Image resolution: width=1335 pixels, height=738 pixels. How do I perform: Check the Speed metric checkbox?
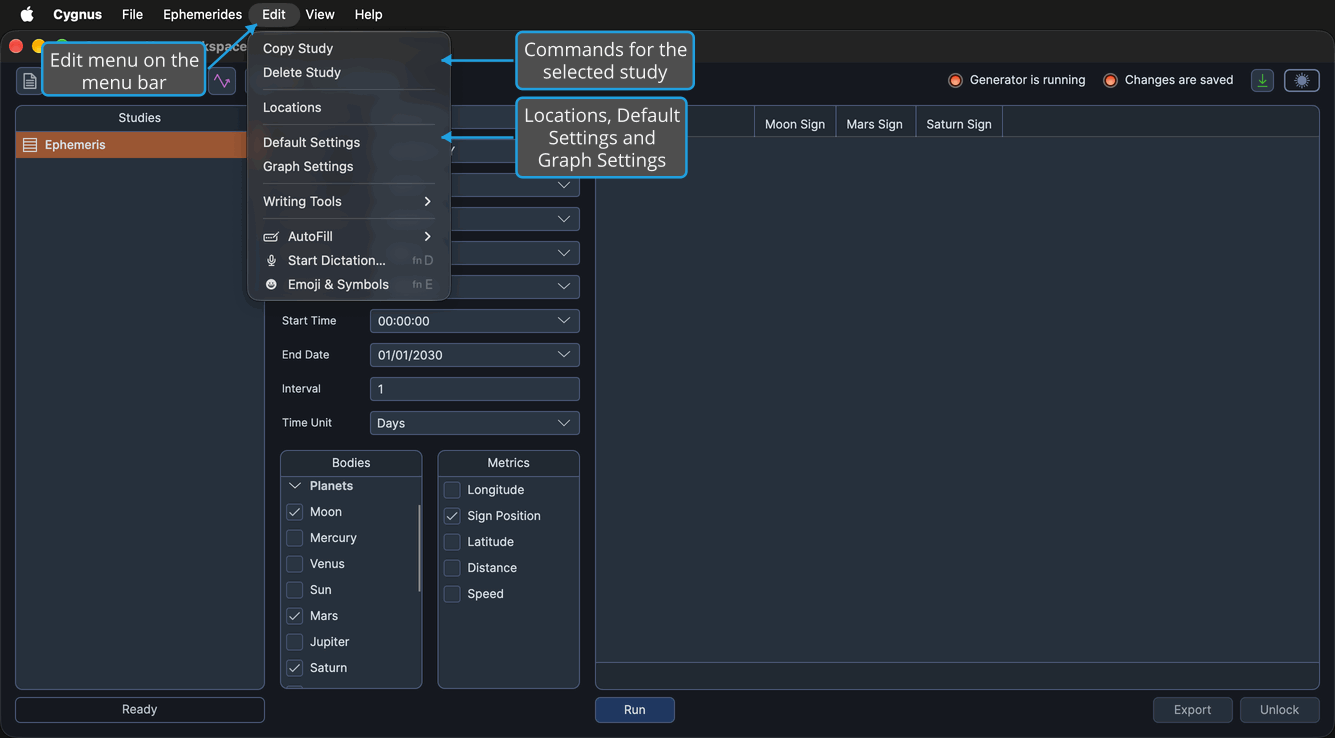point(452,594)
